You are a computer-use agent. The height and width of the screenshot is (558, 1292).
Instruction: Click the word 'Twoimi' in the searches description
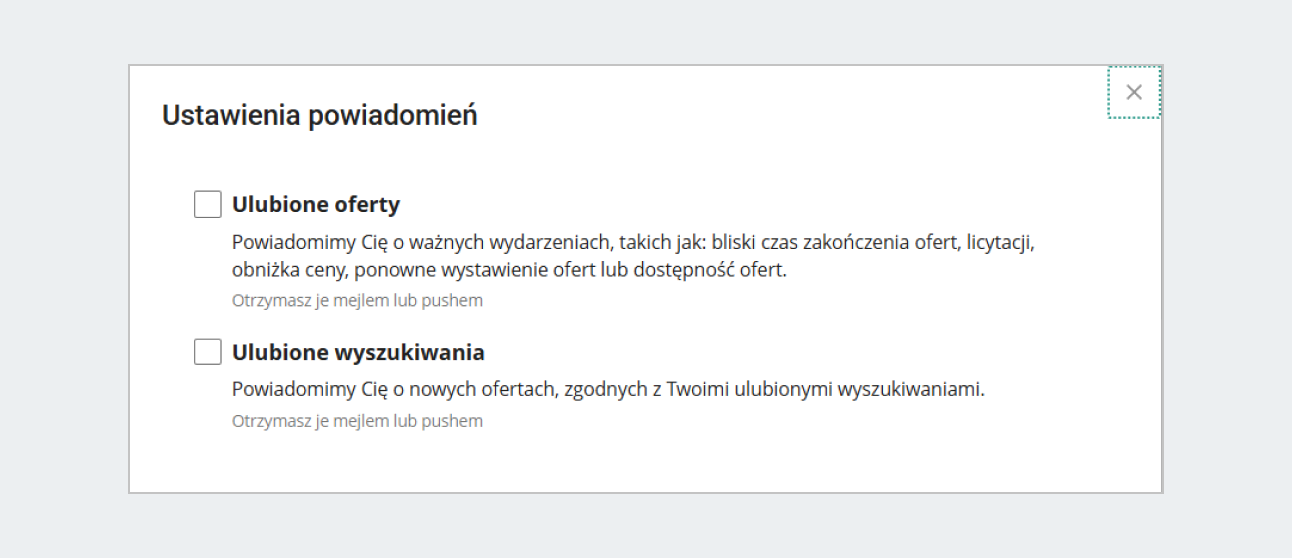(700, 389)
